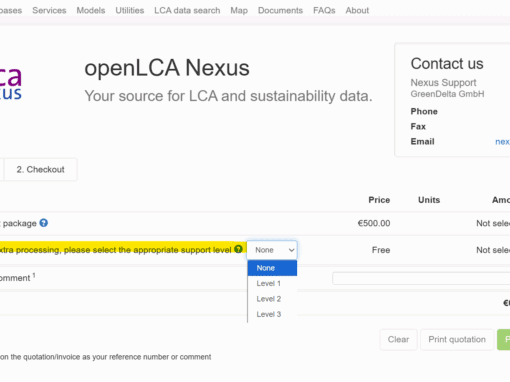This screenshot has height=382, width=510.
Task: Choose Level 1 support option
Action: (272, 283)
